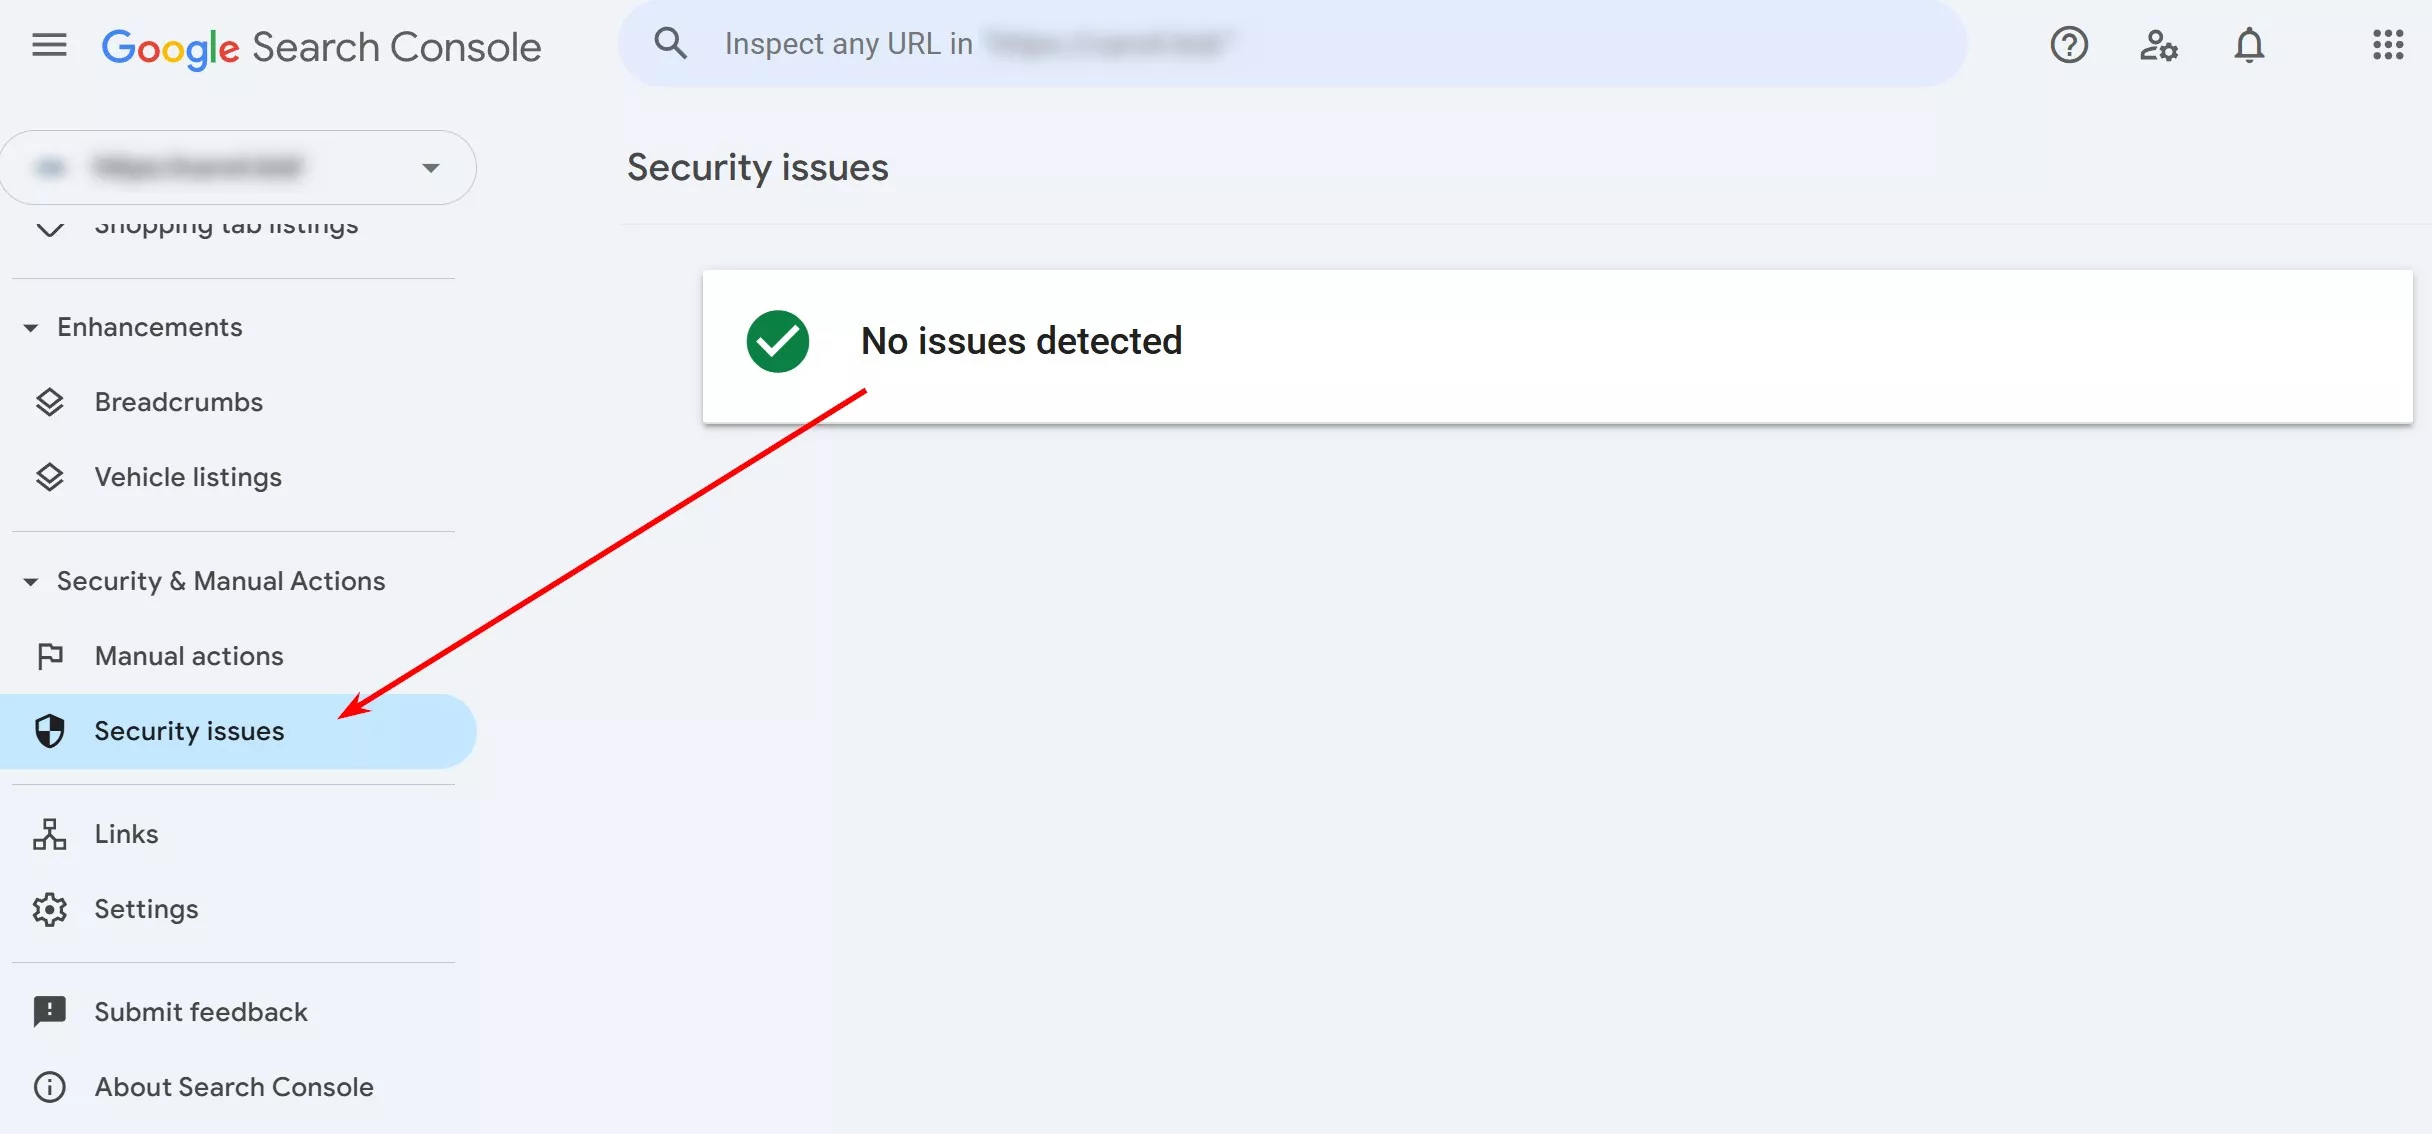Click the green No issues checkmark
2432x1134 pixels.
pos(777,341)
